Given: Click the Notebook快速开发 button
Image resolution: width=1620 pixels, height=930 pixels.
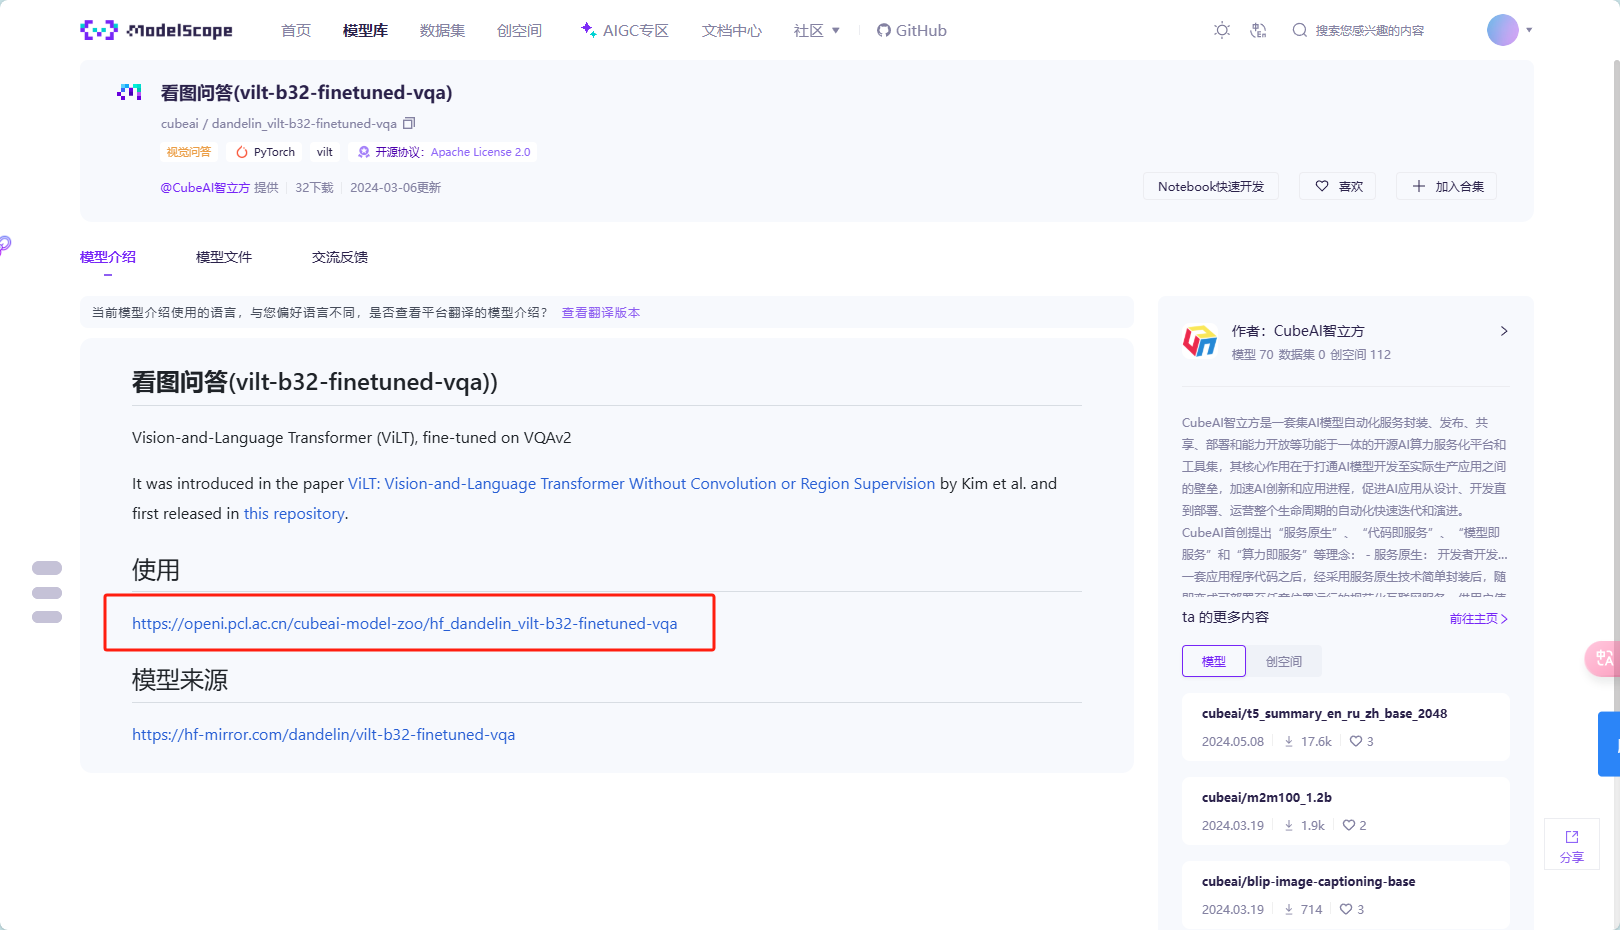Looking at the screenshot, I should pyautogui.click(x=1211, y=187).
